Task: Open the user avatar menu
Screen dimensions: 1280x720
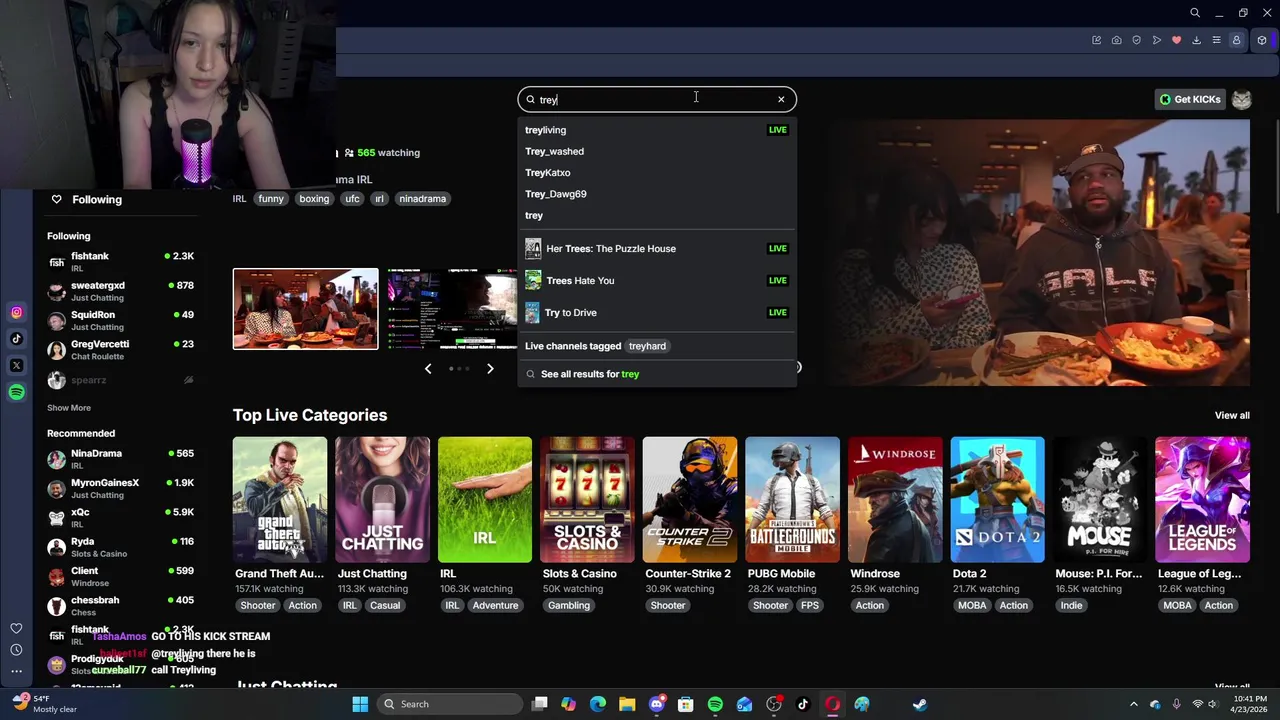Action: tap(1241, 99)
